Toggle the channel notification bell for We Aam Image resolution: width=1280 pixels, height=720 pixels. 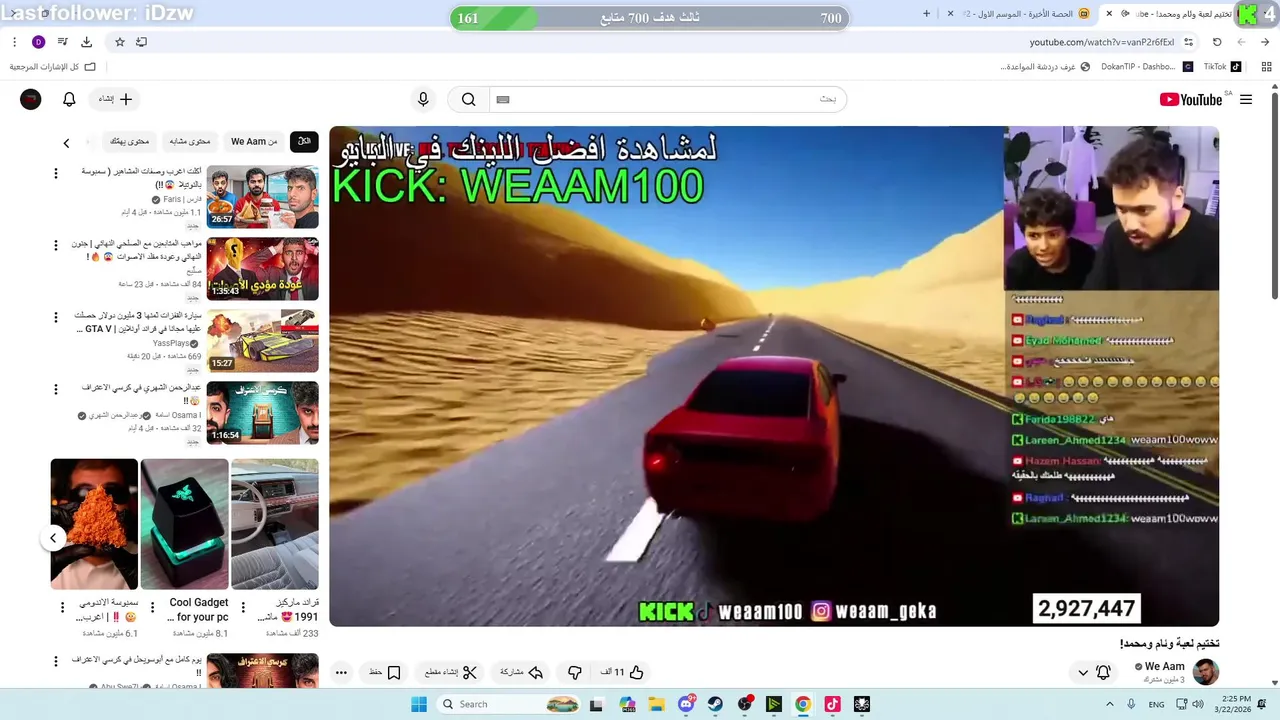1104,673
